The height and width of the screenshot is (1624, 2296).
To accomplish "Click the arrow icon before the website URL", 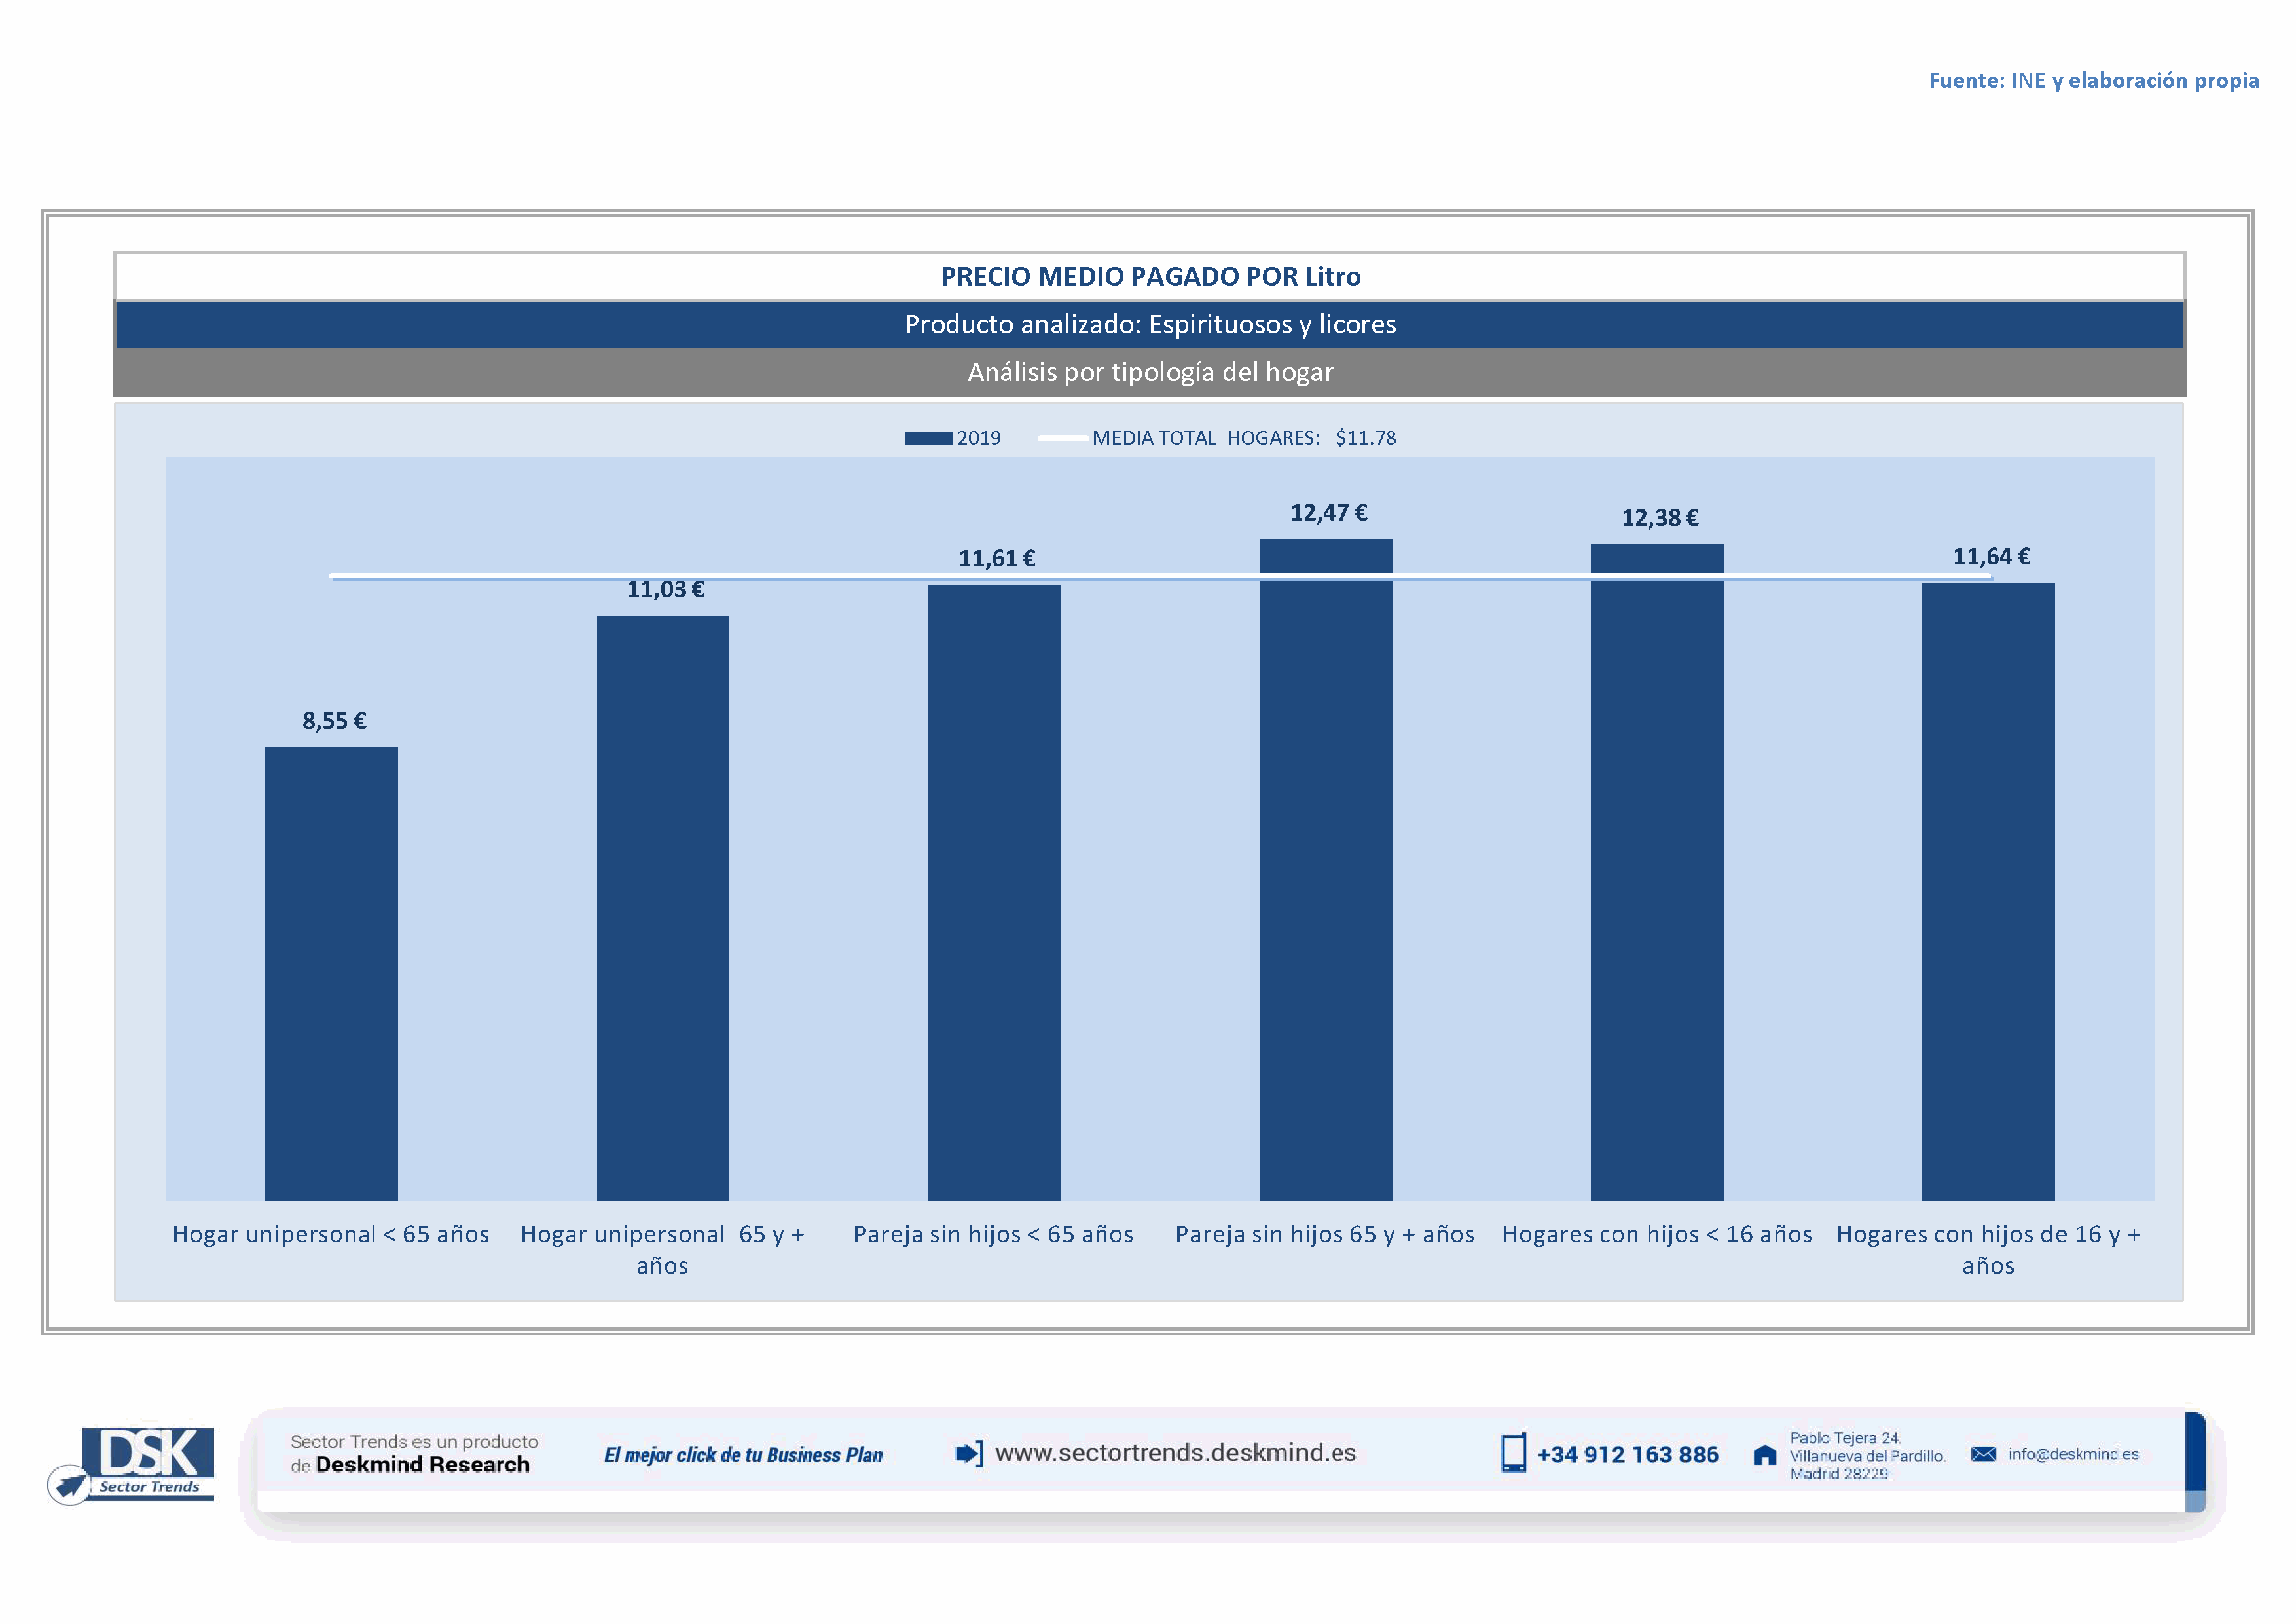I will 969,1453.
